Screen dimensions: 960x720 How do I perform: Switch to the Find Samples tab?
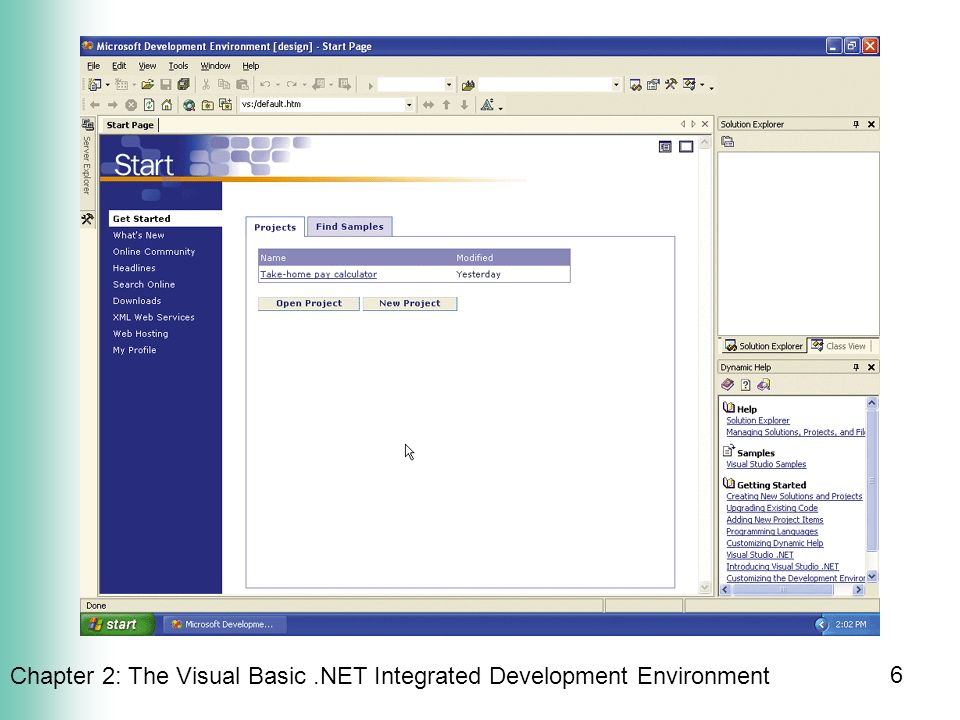[x=350, y=227]
